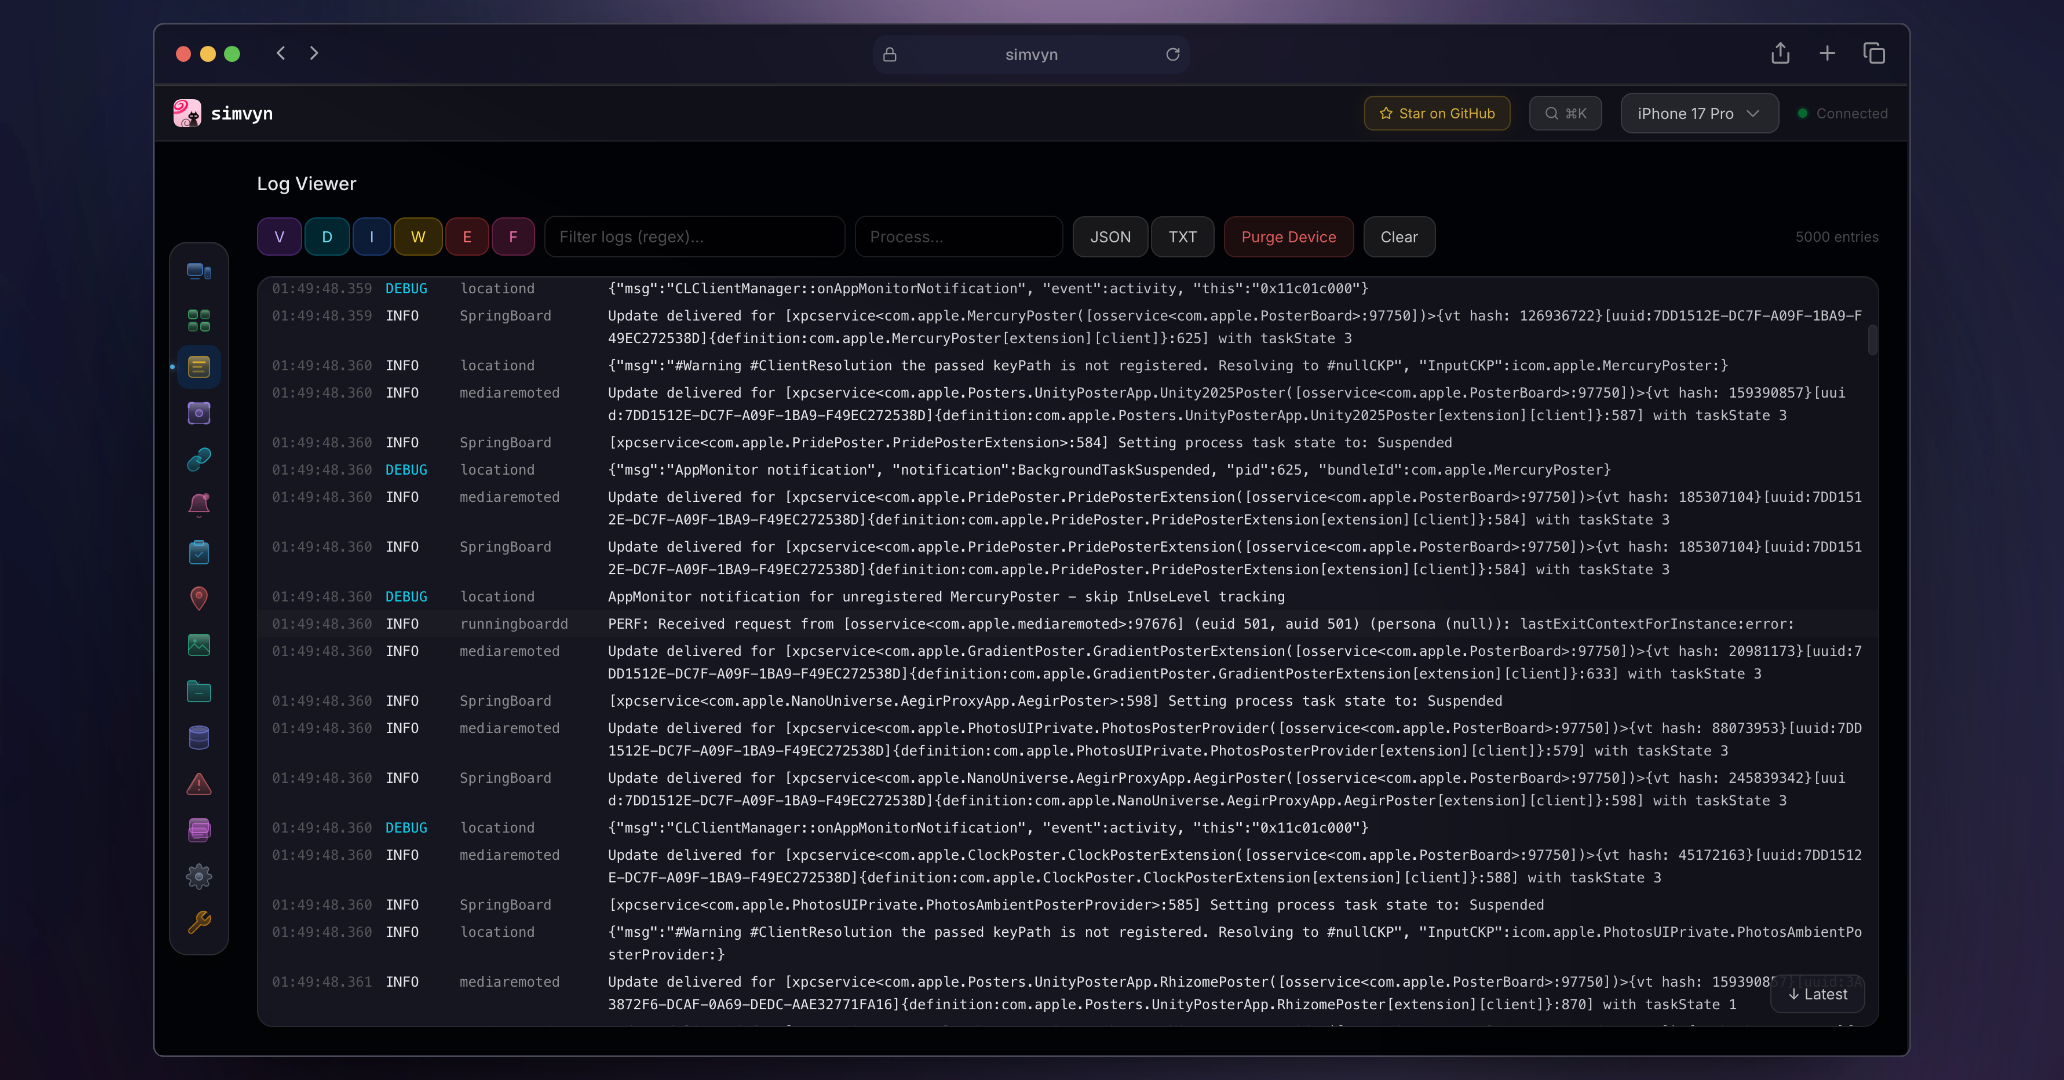Click the database icon in the sidebar
Viewport: 2064px width, 1080px height.
[x=199, y=737]
